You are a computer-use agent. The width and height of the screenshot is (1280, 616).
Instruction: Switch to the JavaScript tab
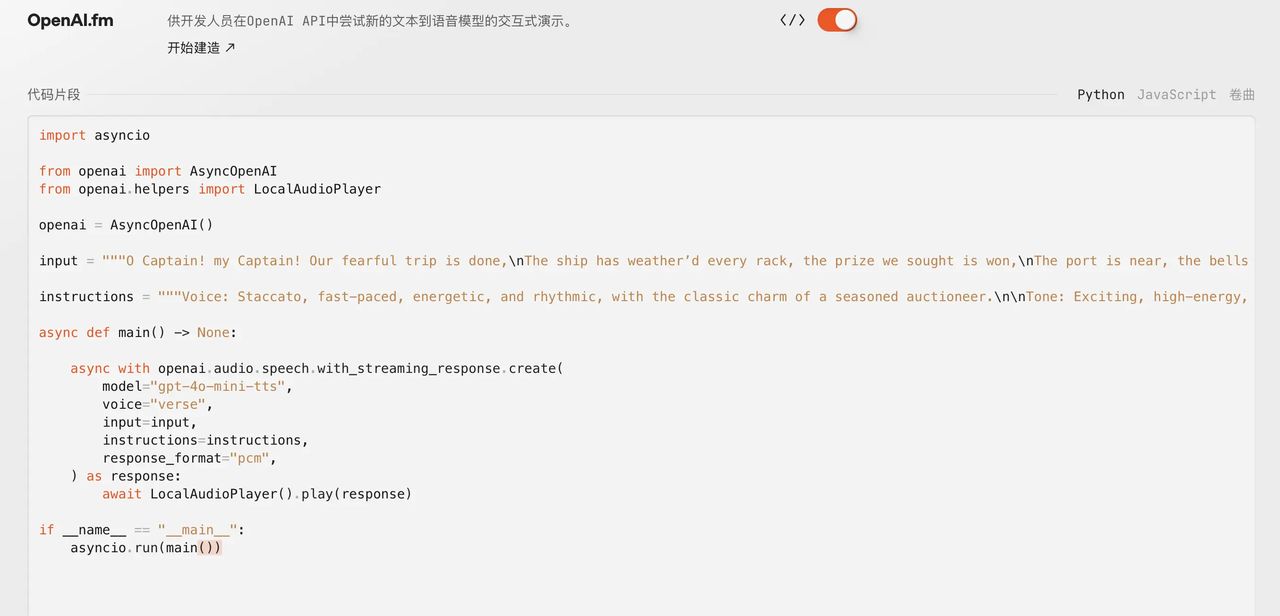[1176, 94]
